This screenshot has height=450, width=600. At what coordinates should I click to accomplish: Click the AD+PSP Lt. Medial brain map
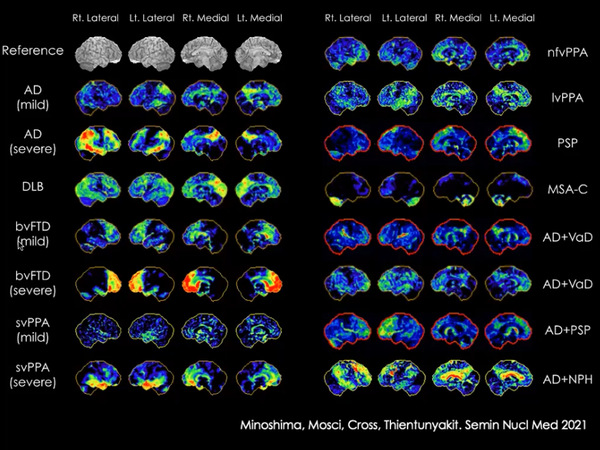[x=508, y=331]
